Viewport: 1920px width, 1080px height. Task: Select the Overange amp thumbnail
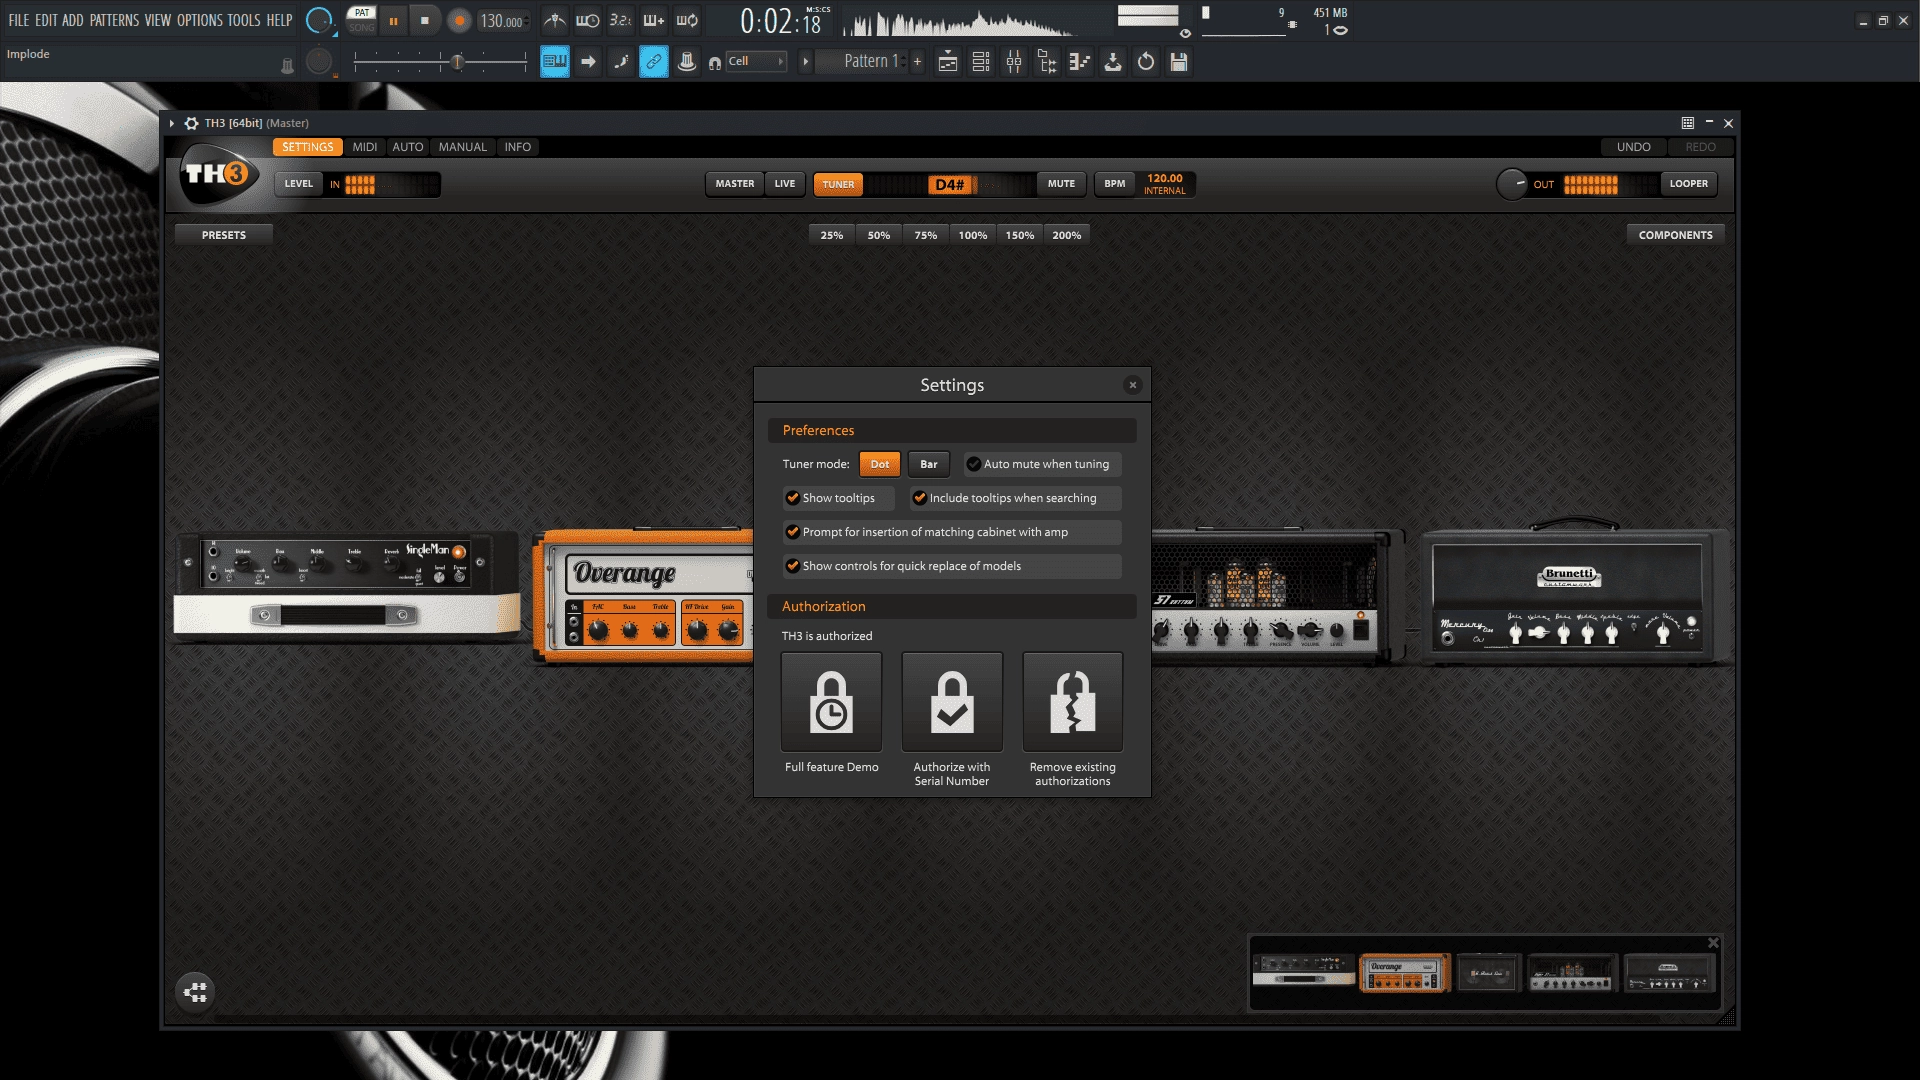pos(1404,973)
